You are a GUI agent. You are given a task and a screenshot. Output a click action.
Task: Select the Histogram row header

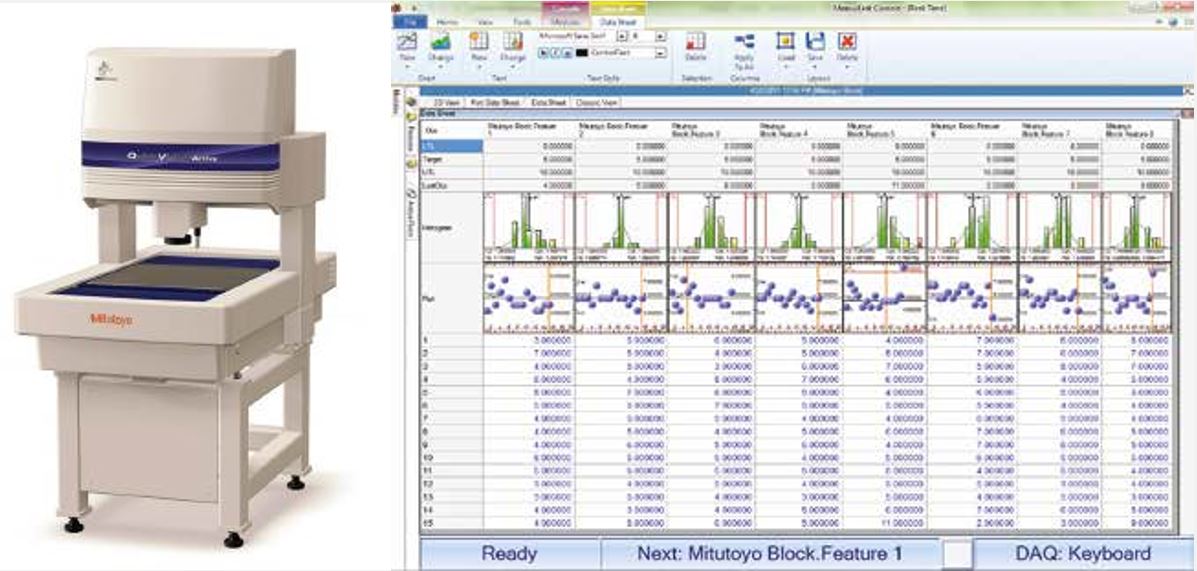click(452, 228)
